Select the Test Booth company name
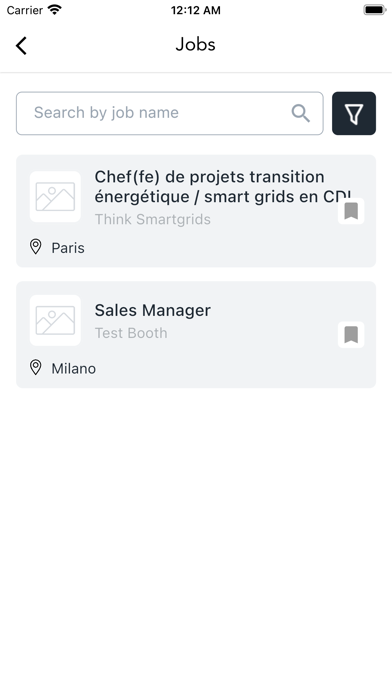 [131, 333]
